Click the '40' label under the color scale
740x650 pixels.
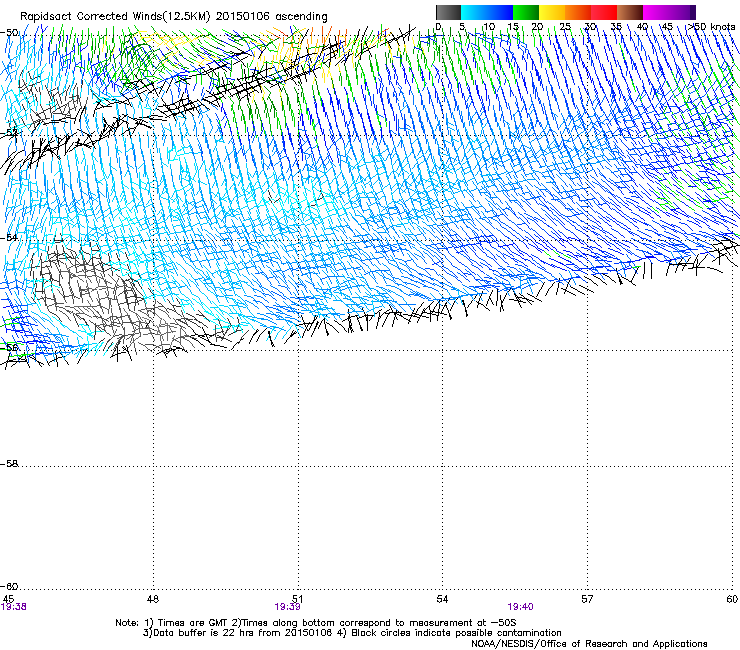642,27
